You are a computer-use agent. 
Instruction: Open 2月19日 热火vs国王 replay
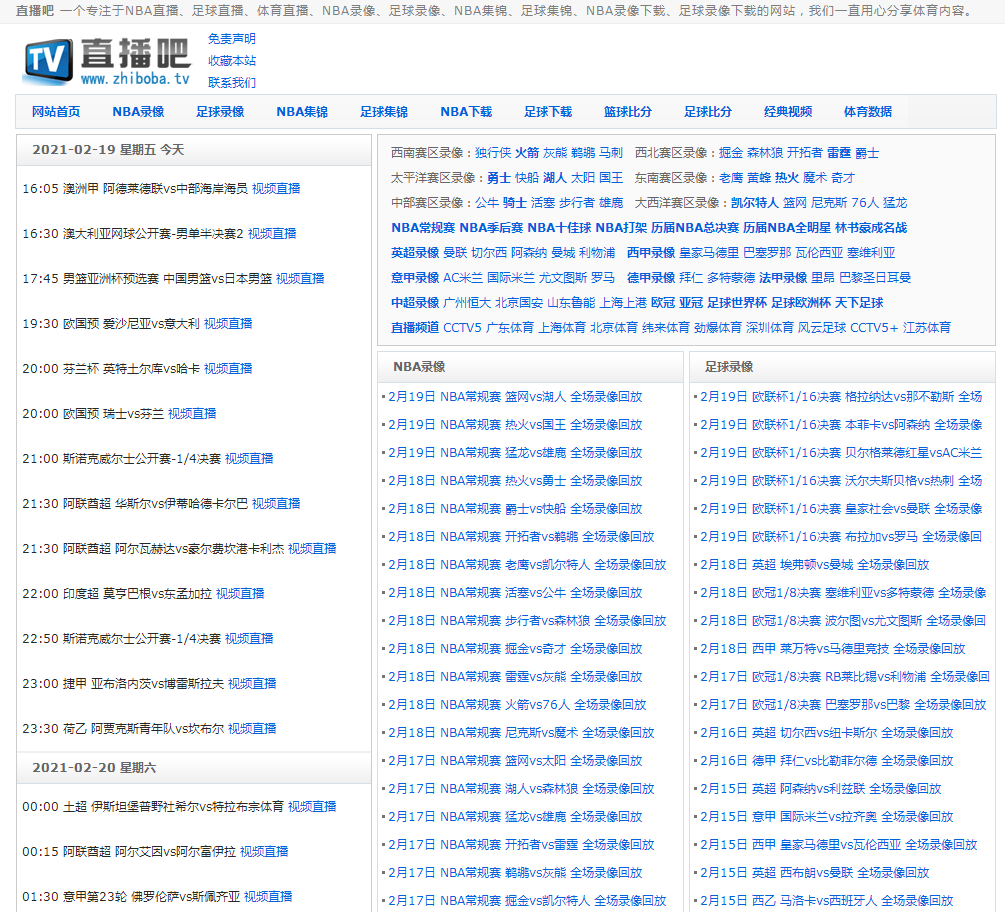point(515,424)
